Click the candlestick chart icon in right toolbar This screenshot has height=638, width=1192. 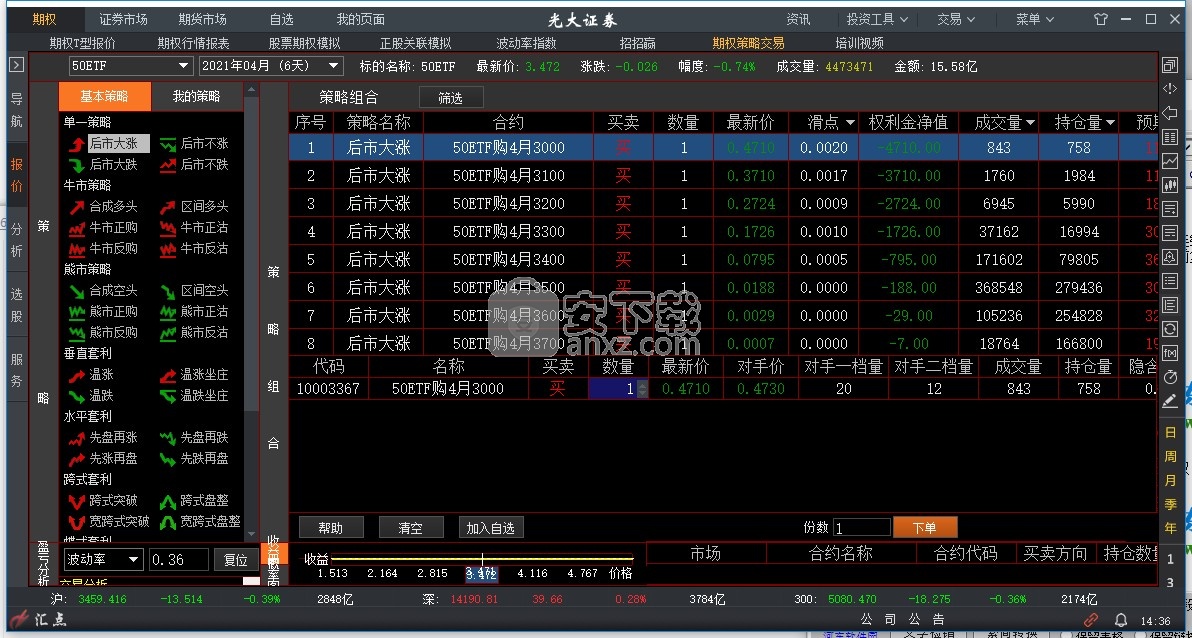pyautogui.click(x=1170, y=185)
